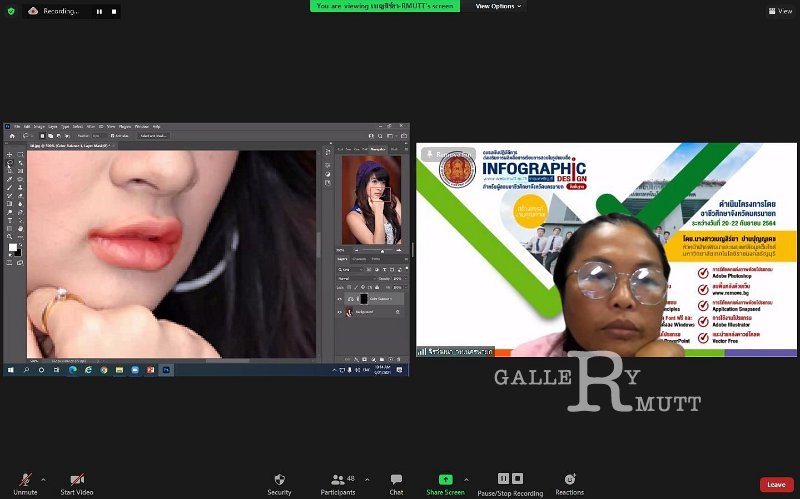Screen dimensions: 800x499
Task: Click the red Leave button
Action: (776, 484)
